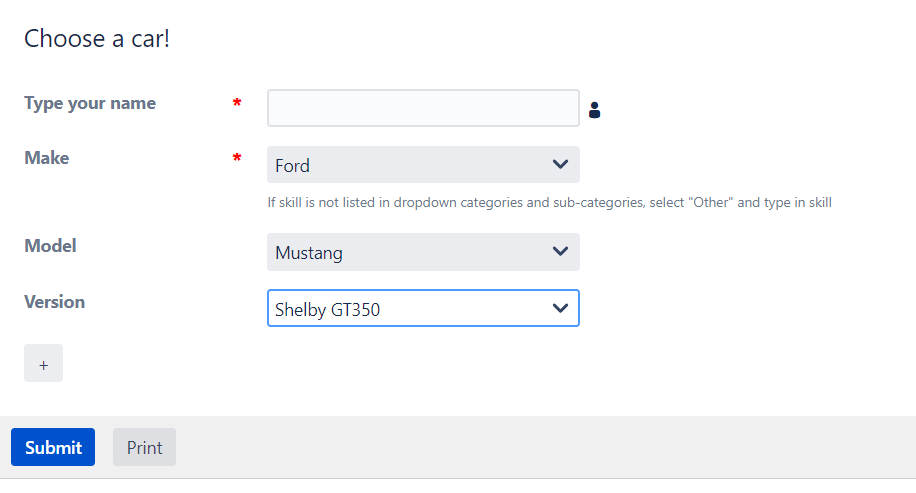Open the Model dropdown showing Mustang
The image size is (916, 493).
(x=424, y=252)
